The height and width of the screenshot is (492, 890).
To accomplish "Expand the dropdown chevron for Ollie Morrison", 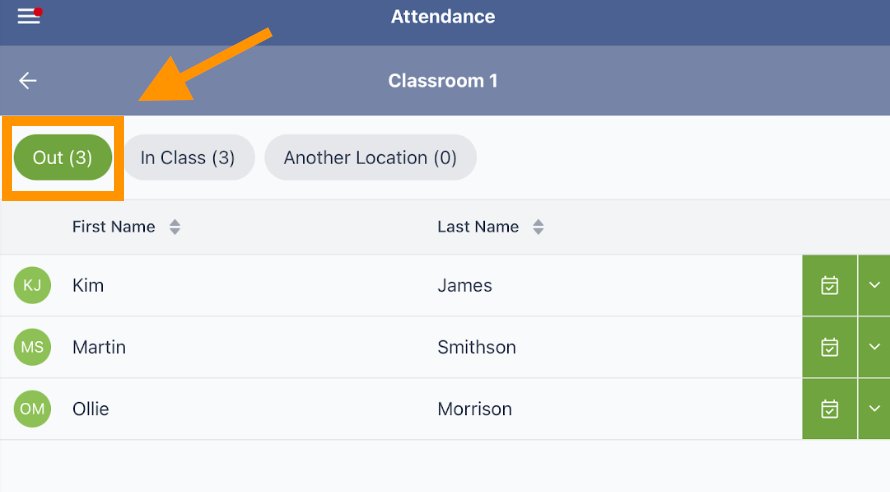I will coord(874,408).
